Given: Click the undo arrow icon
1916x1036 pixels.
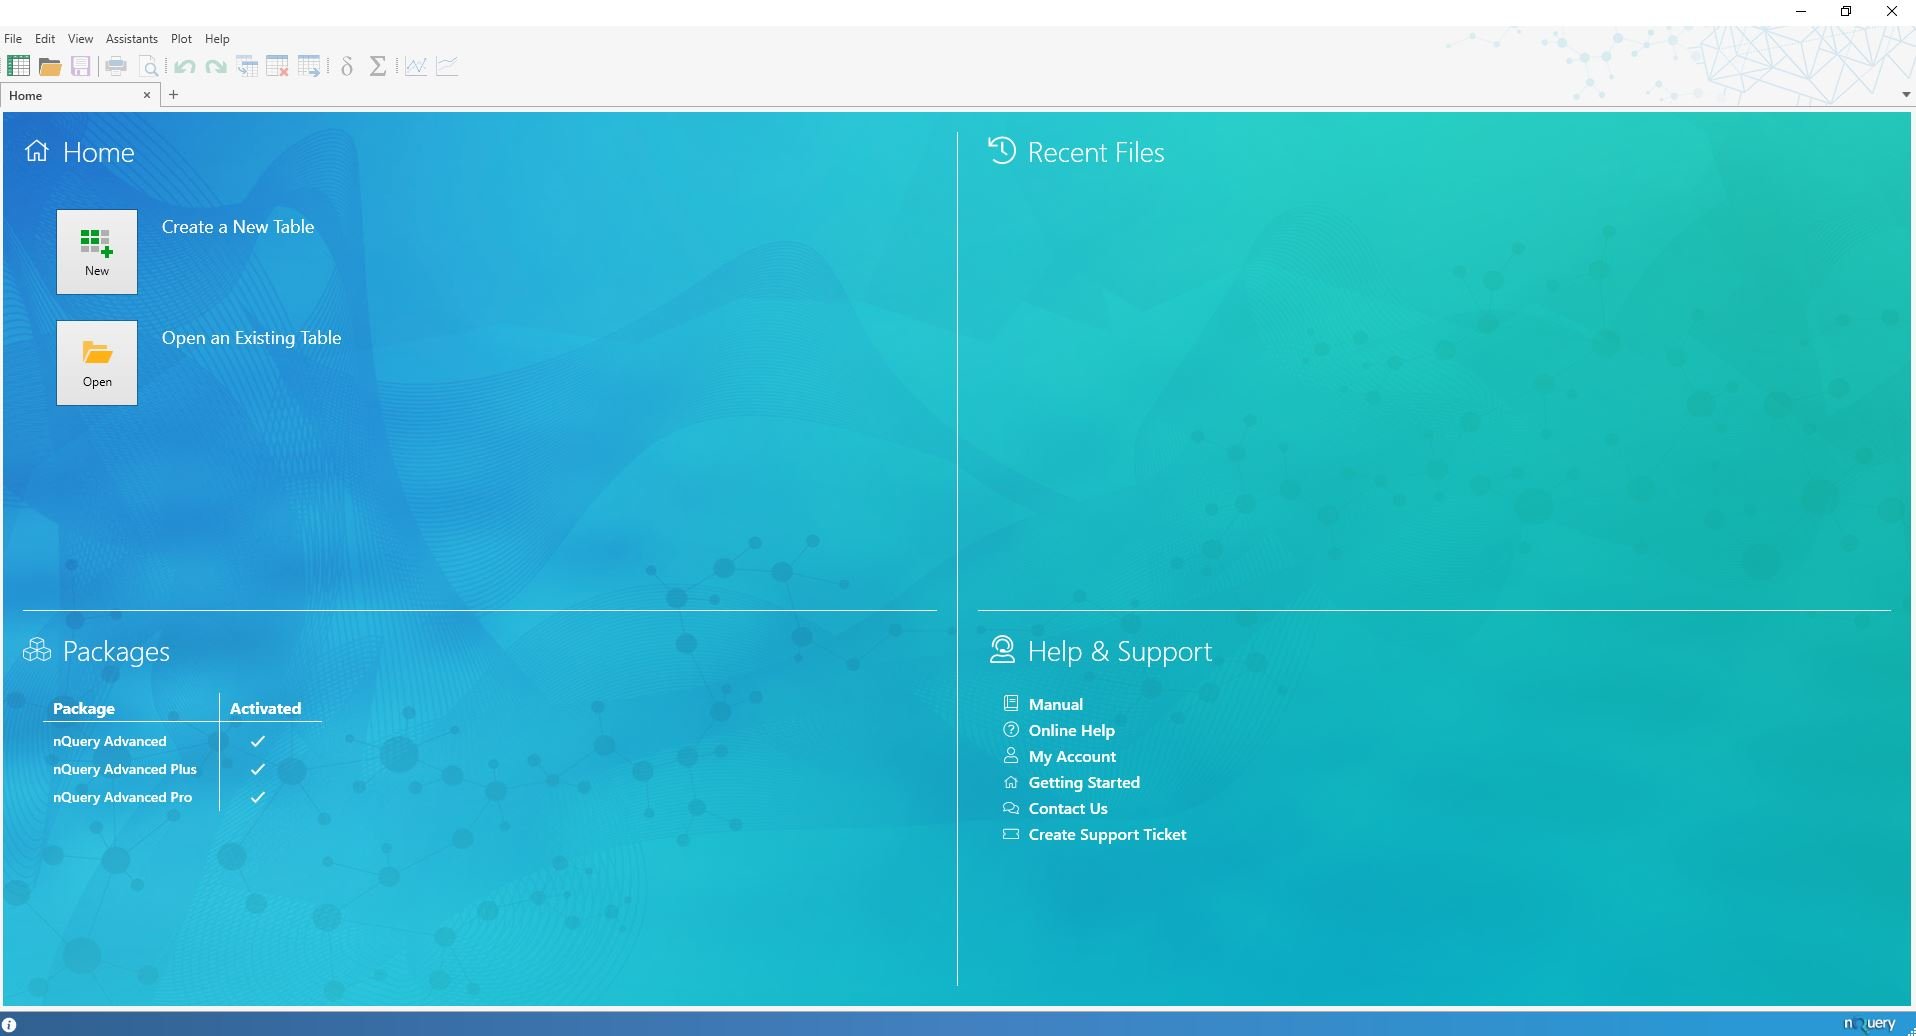Looking at the screenshot, I should coord(184,67).
